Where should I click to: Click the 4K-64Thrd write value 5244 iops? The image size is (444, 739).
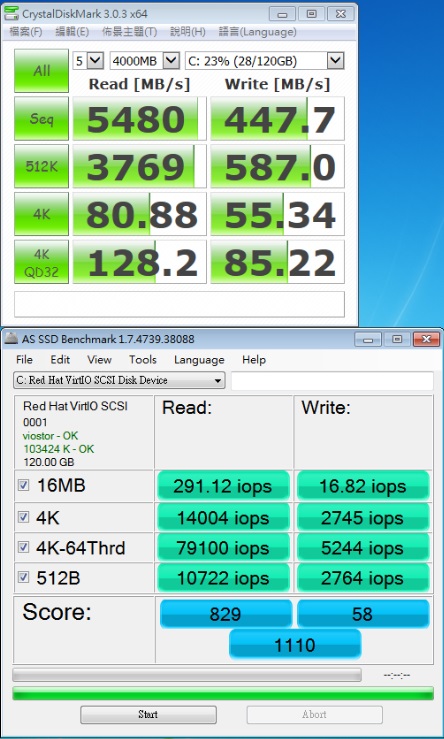(x=363, y=548)
